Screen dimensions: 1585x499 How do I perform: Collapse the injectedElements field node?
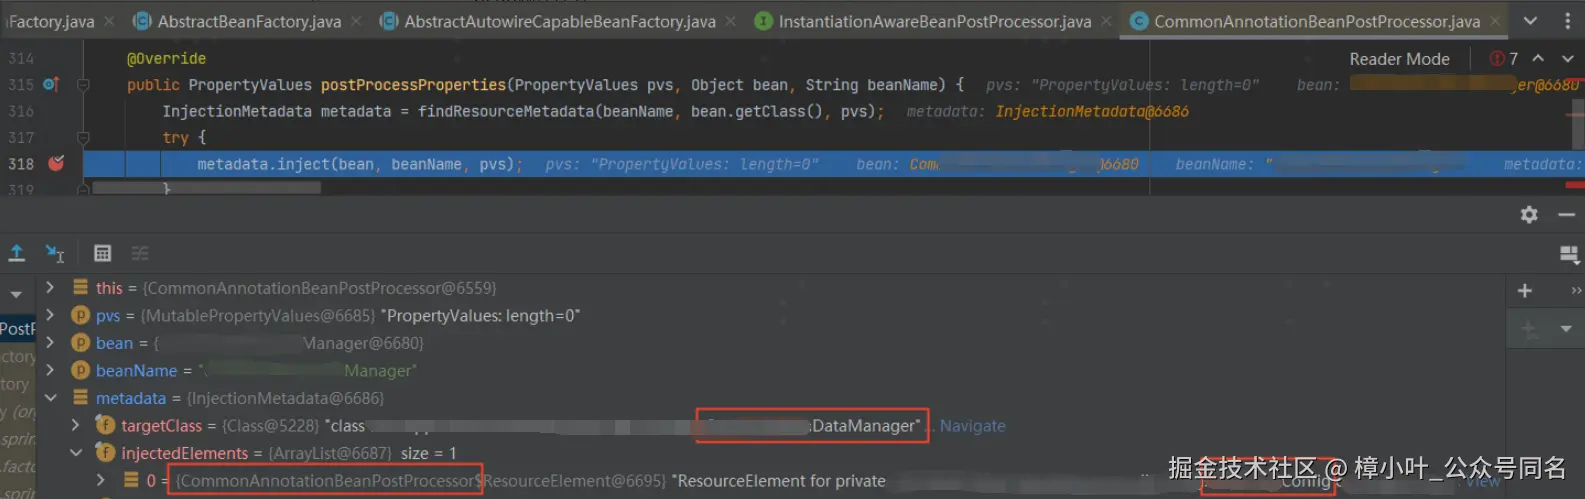(75, 453)
